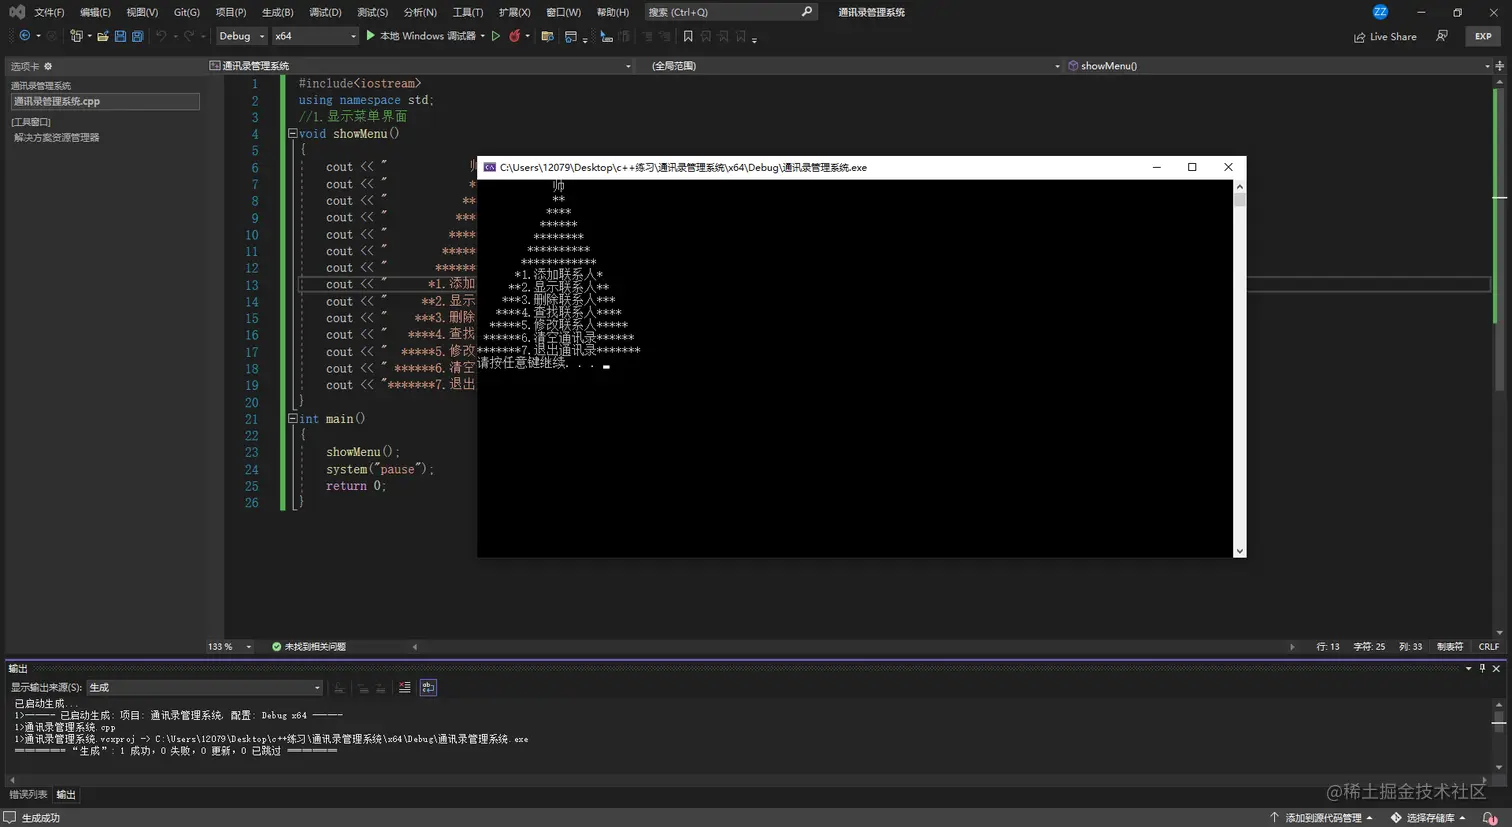Click the notifications bell in status bar
Screen dimensions: 1512x827
click(1489, 818)
